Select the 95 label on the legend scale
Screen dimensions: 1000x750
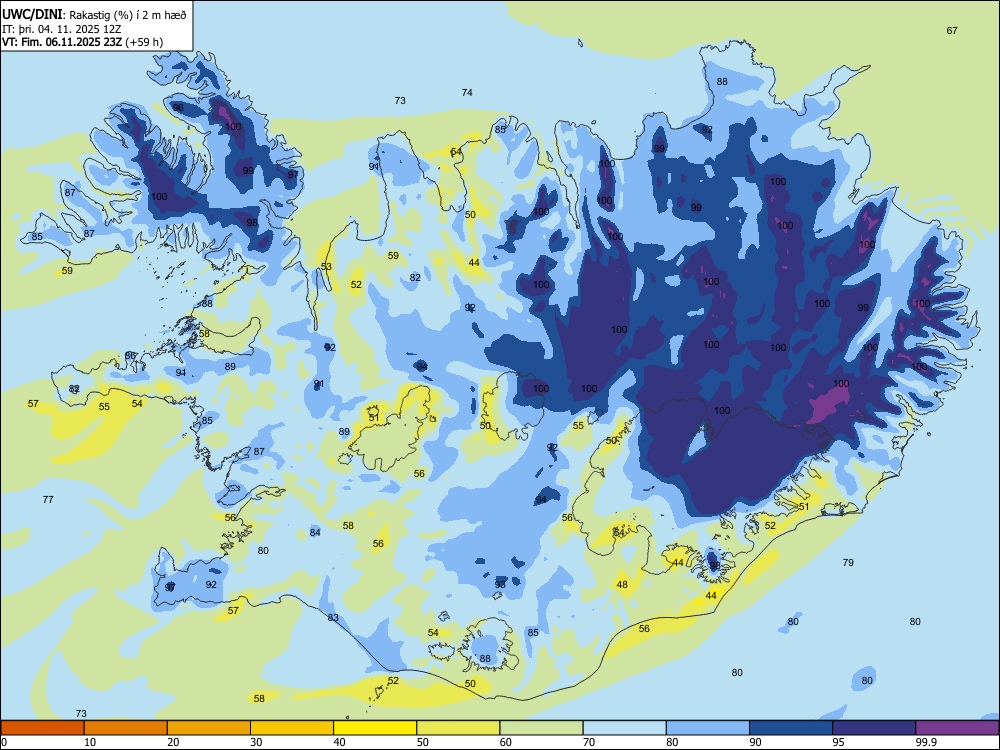tap(839, 742)
